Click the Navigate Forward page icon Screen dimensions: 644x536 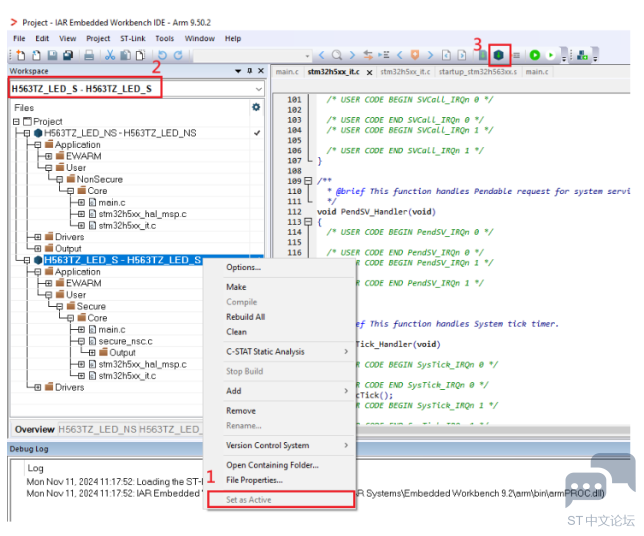click(462, 55)
